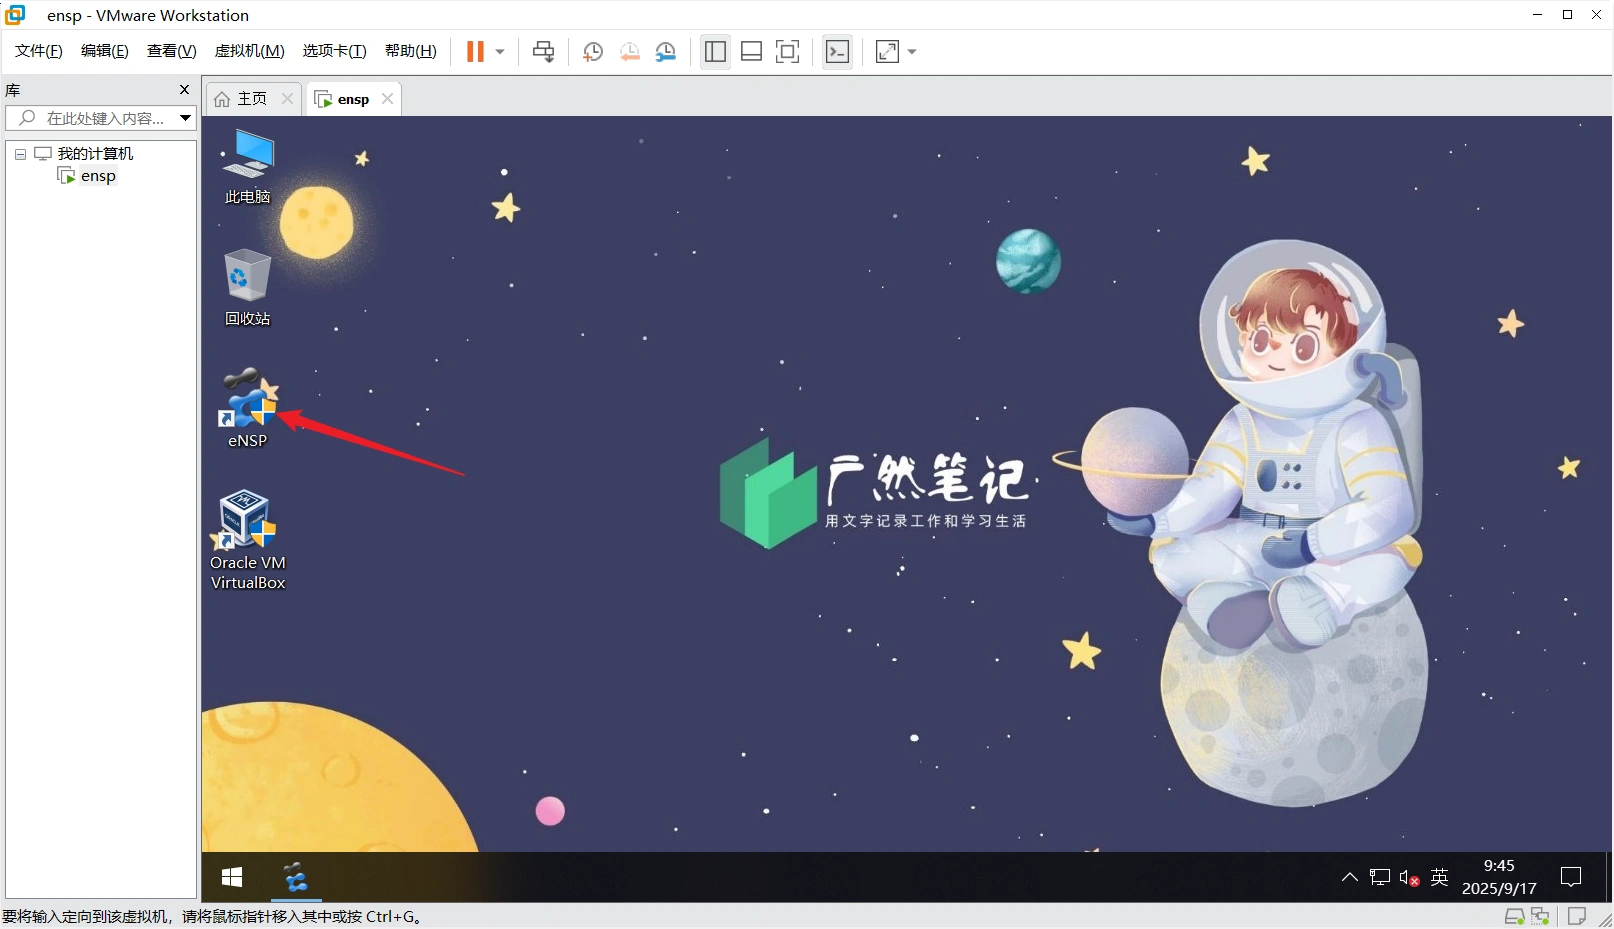This screenshot has width=1614, height=929.
Task: Open the stretch display dropdown arrow
Action: pos(912,52)
